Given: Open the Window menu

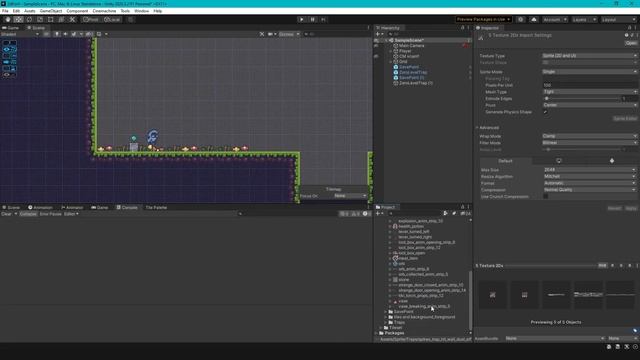Looking at the screenshot, I should (141, 11).
